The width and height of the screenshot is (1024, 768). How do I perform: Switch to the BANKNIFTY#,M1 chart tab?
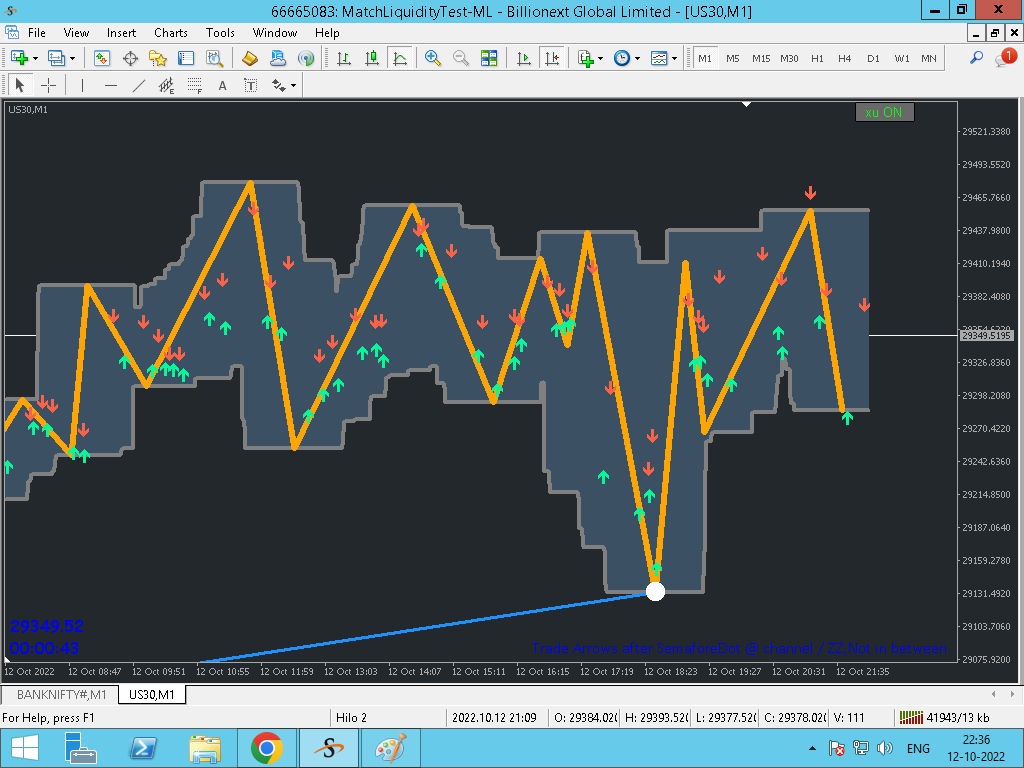61,694
